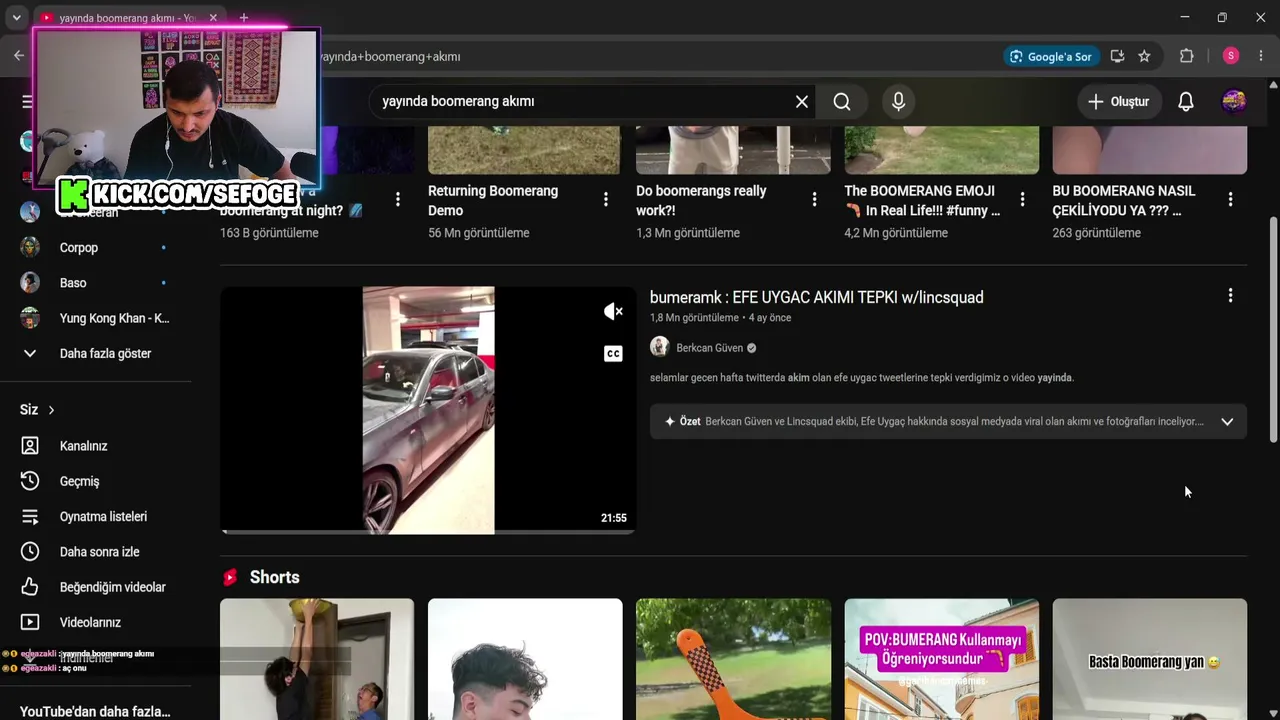The width and height of the screenshot is (1280, 720).
Task: Click the Shorts section heading
Action: click(274, 577)
